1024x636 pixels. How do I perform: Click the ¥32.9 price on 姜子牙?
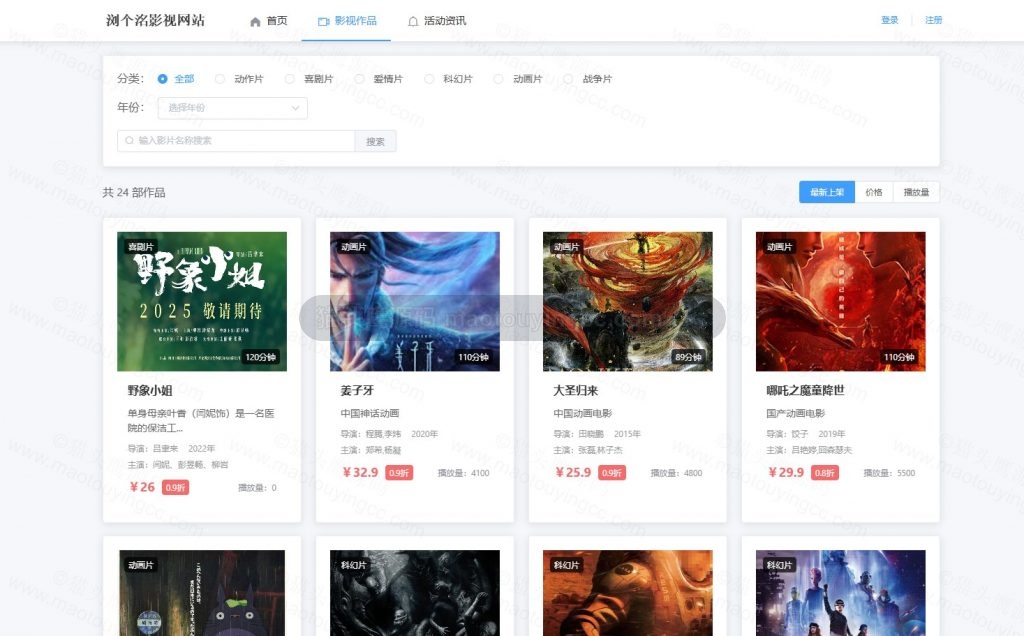(x=360, y=472)
